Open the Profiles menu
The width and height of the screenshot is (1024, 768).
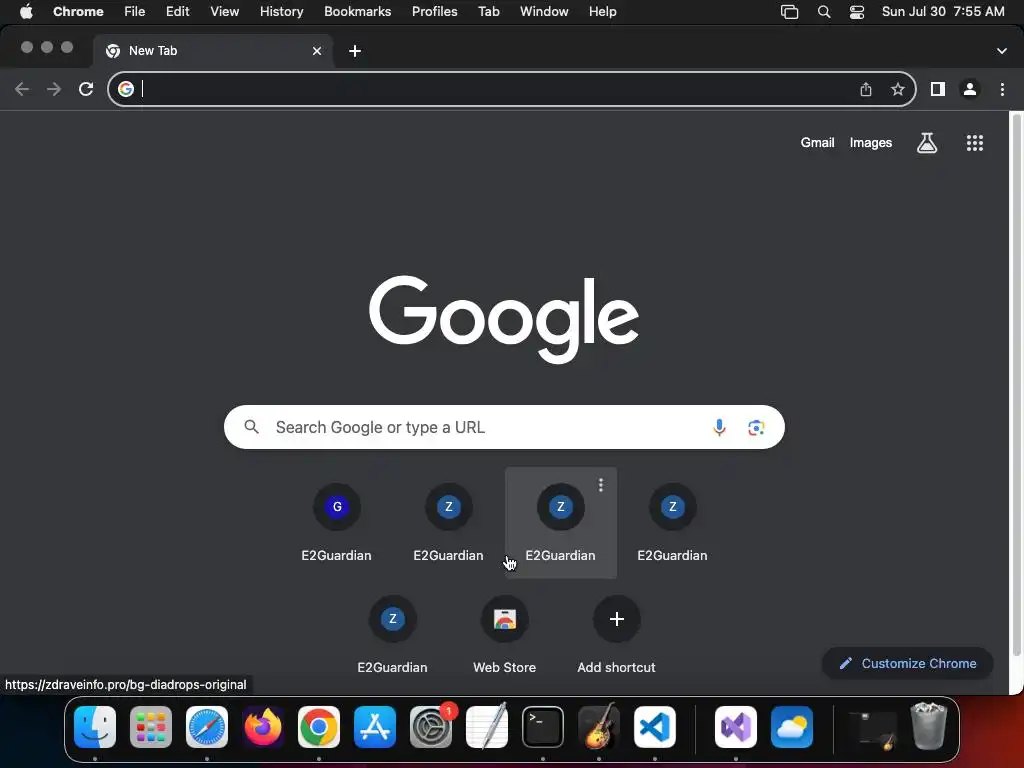coord(435,12)
